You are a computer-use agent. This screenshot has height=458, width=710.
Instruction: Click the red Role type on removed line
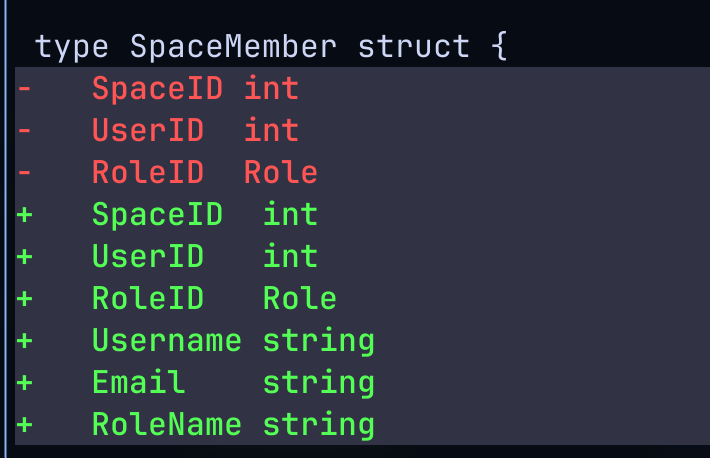pos(280,172)
